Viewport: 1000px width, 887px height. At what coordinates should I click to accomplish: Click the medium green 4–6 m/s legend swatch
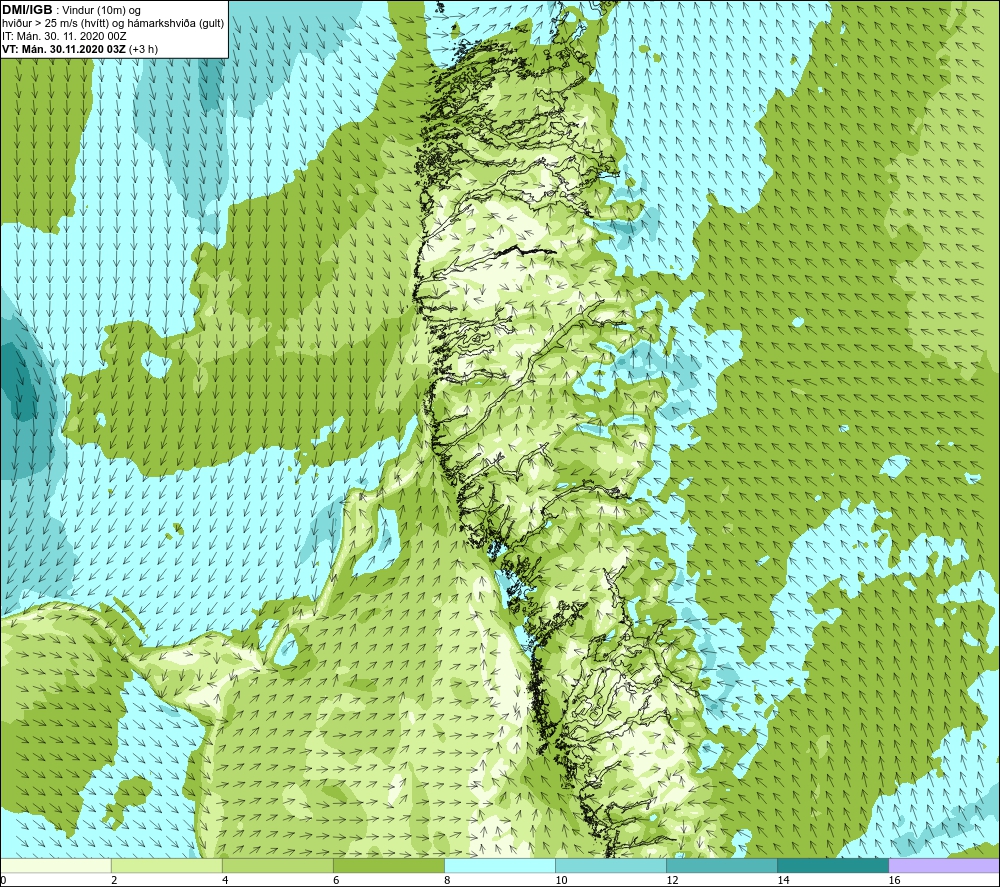point(278,865)
